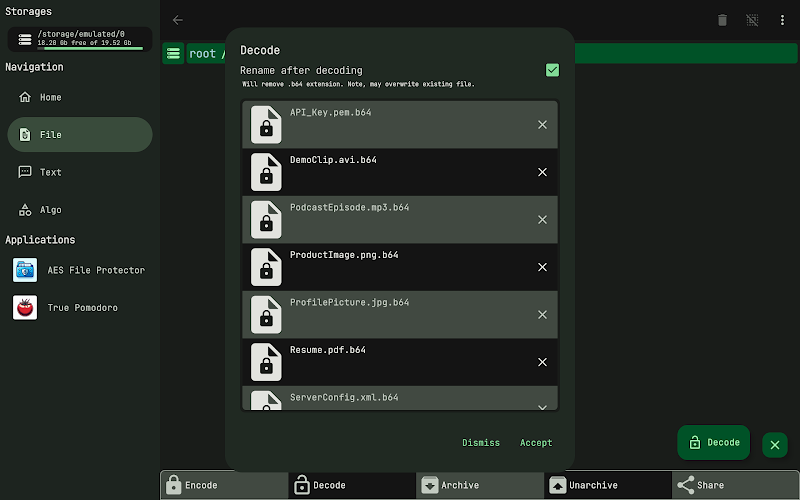
Task: Click the deselect-all icon in toolbar
Action: pos(752,20)
